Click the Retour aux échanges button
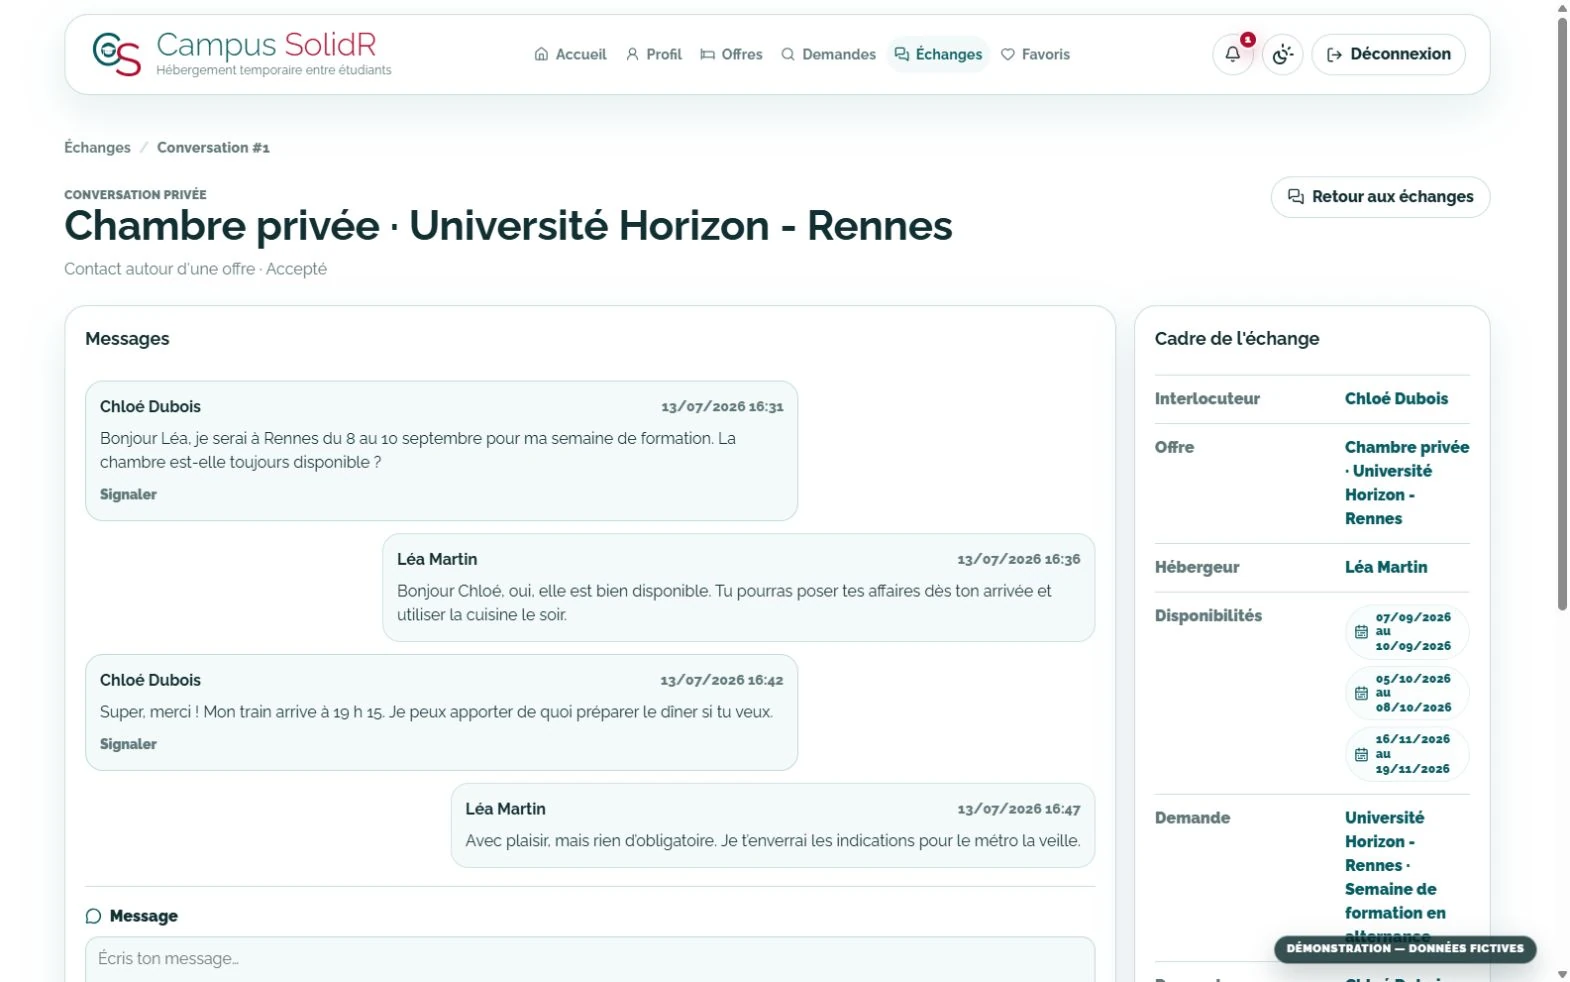 point(1380,197)
